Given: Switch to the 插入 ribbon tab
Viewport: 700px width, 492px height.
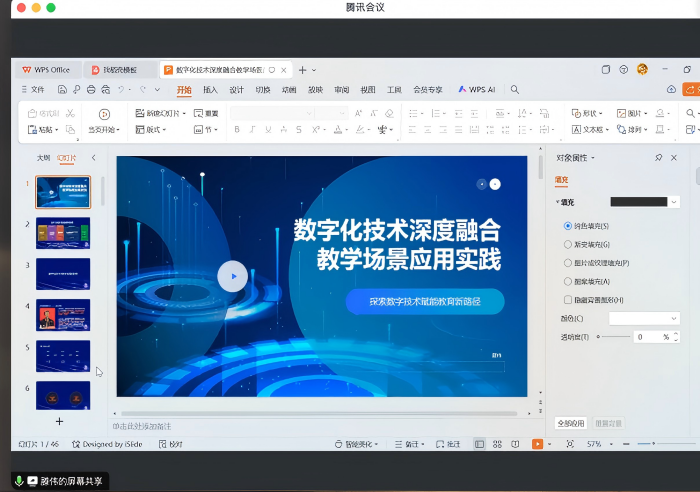Looking at the screenshot, I should (x=210, y=89).
